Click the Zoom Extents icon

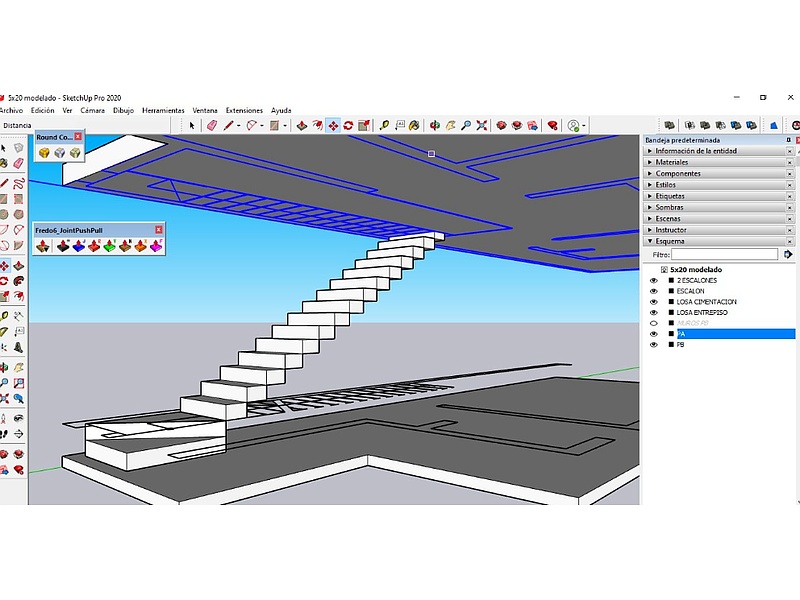click(482, 126)
